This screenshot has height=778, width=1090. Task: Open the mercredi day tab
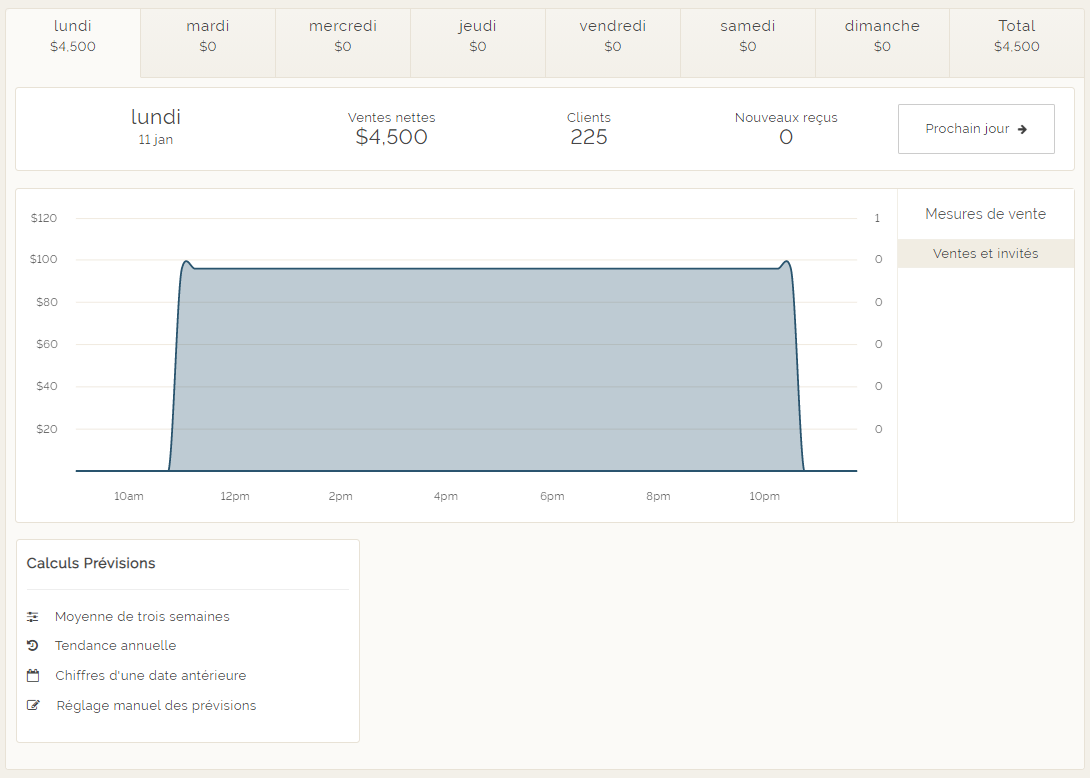(x=343, y=36)
